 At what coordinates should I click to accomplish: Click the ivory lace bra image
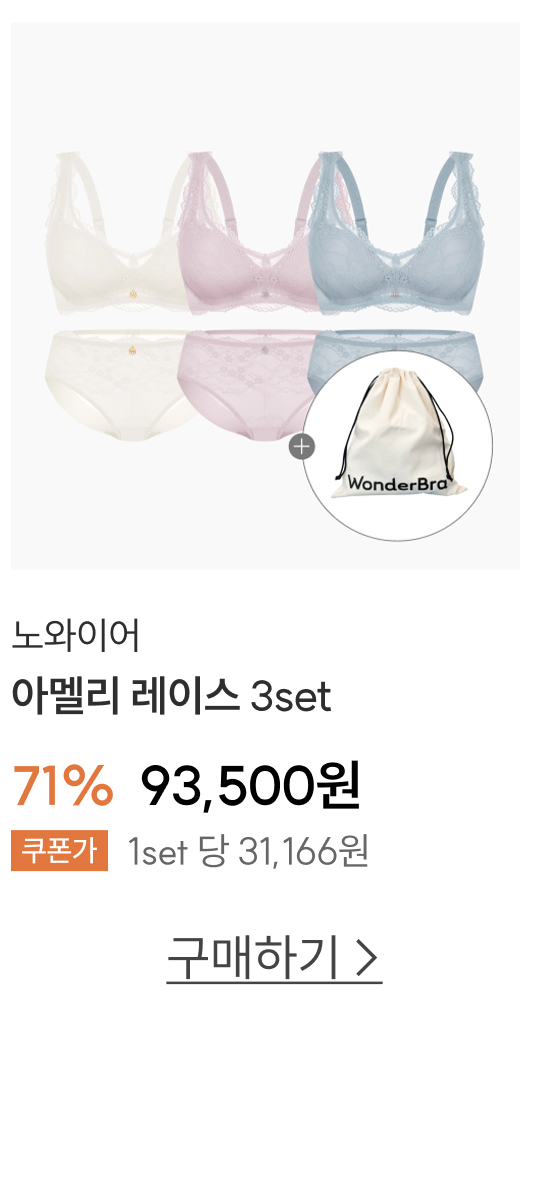[118, 233]
